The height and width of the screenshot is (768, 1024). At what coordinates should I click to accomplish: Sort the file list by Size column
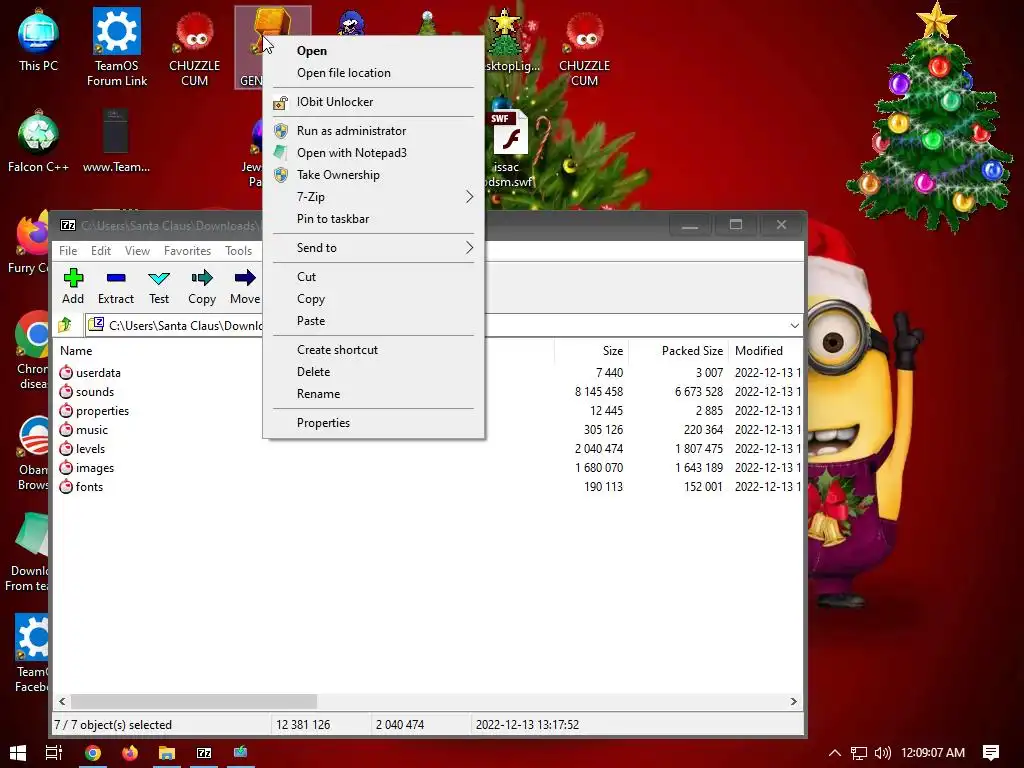[x=613, y=351]
